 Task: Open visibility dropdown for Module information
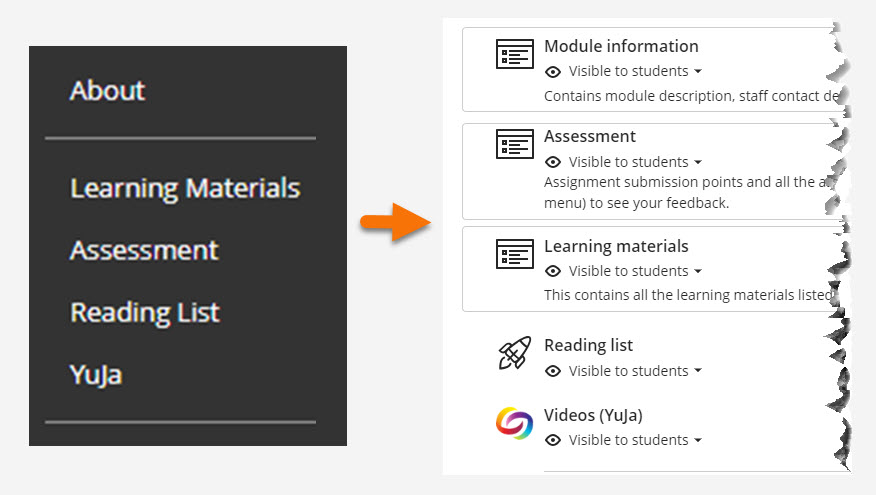pyautogui.click(x=698, y=72)
